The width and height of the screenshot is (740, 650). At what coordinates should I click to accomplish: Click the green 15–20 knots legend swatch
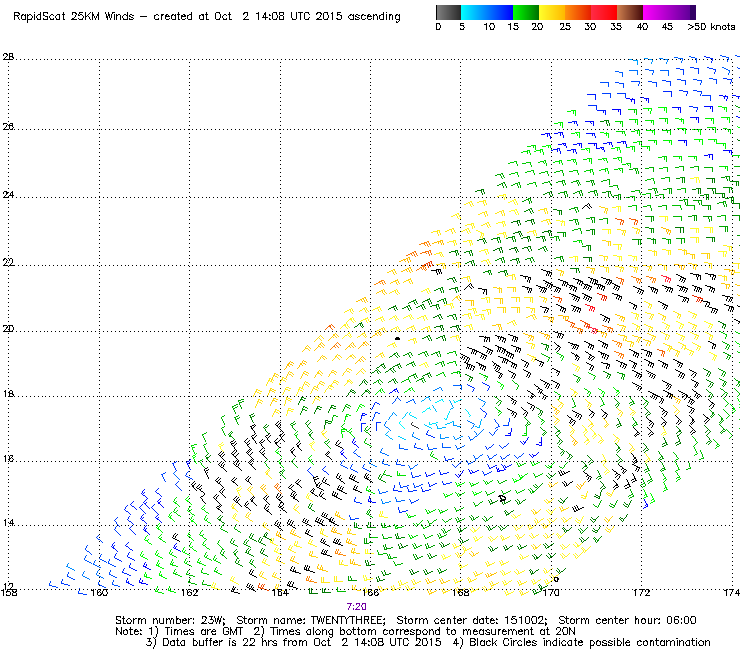(526, 12)
